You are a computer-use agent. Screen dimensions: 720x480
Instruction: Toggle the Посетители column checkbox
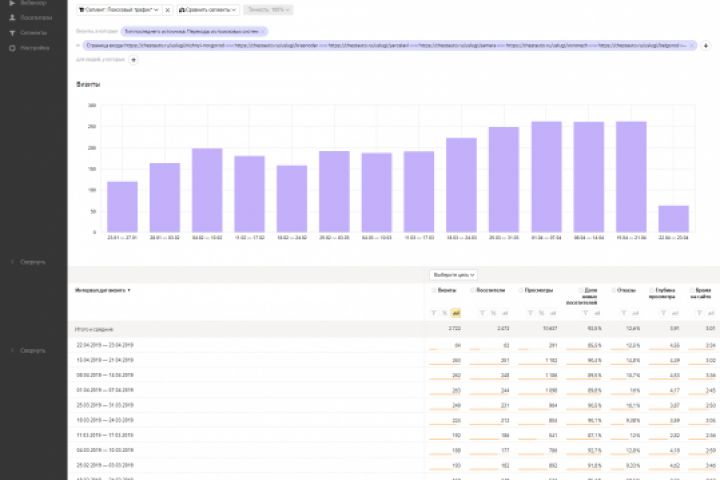point(472,290)
